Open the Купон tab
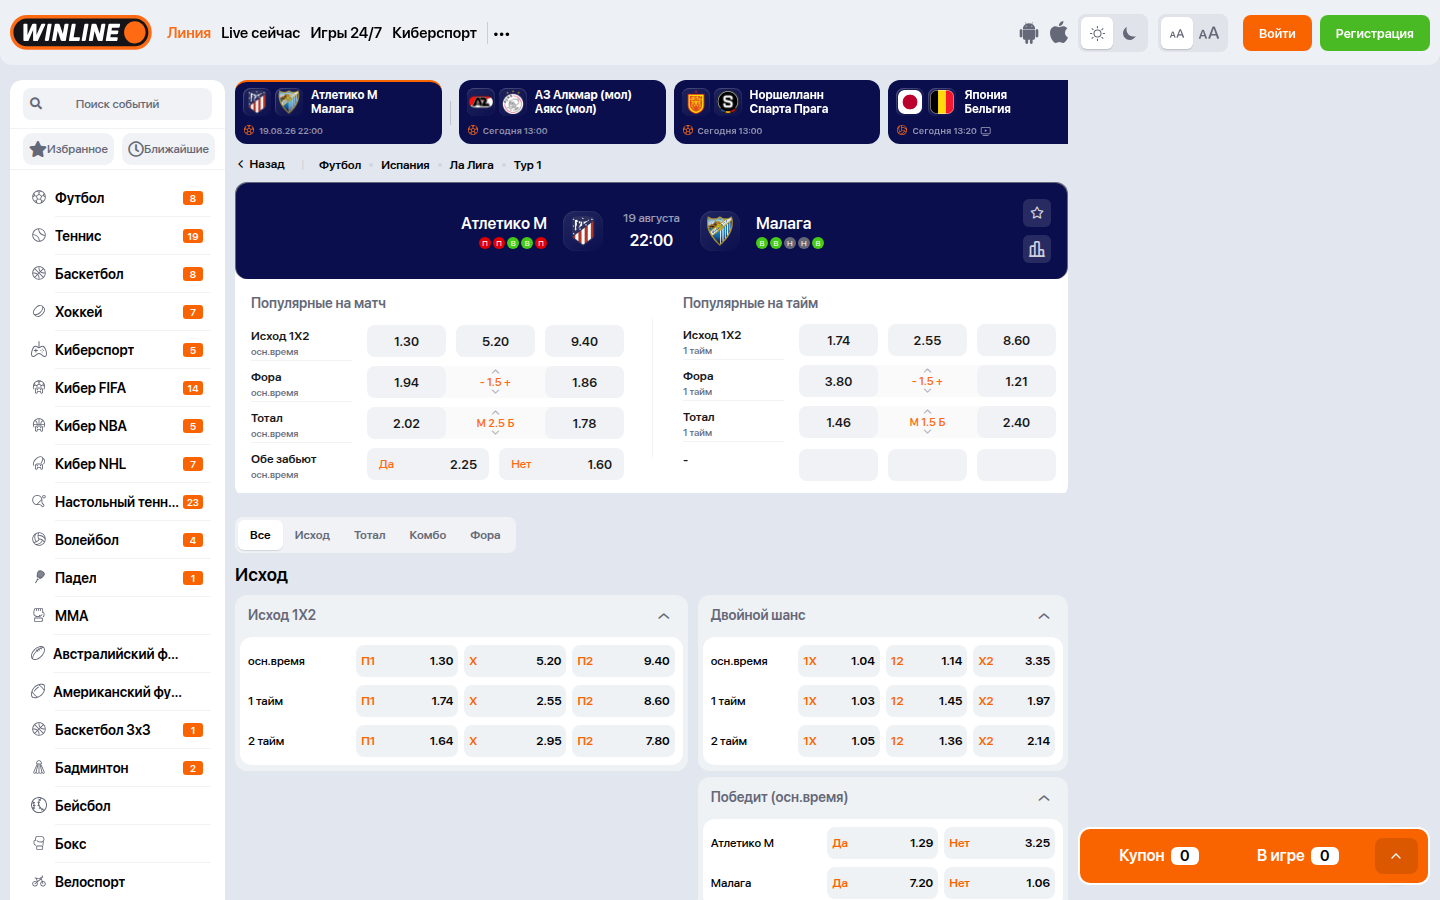This screenshot has width=1440, height=900. [x=1158, y=856]
